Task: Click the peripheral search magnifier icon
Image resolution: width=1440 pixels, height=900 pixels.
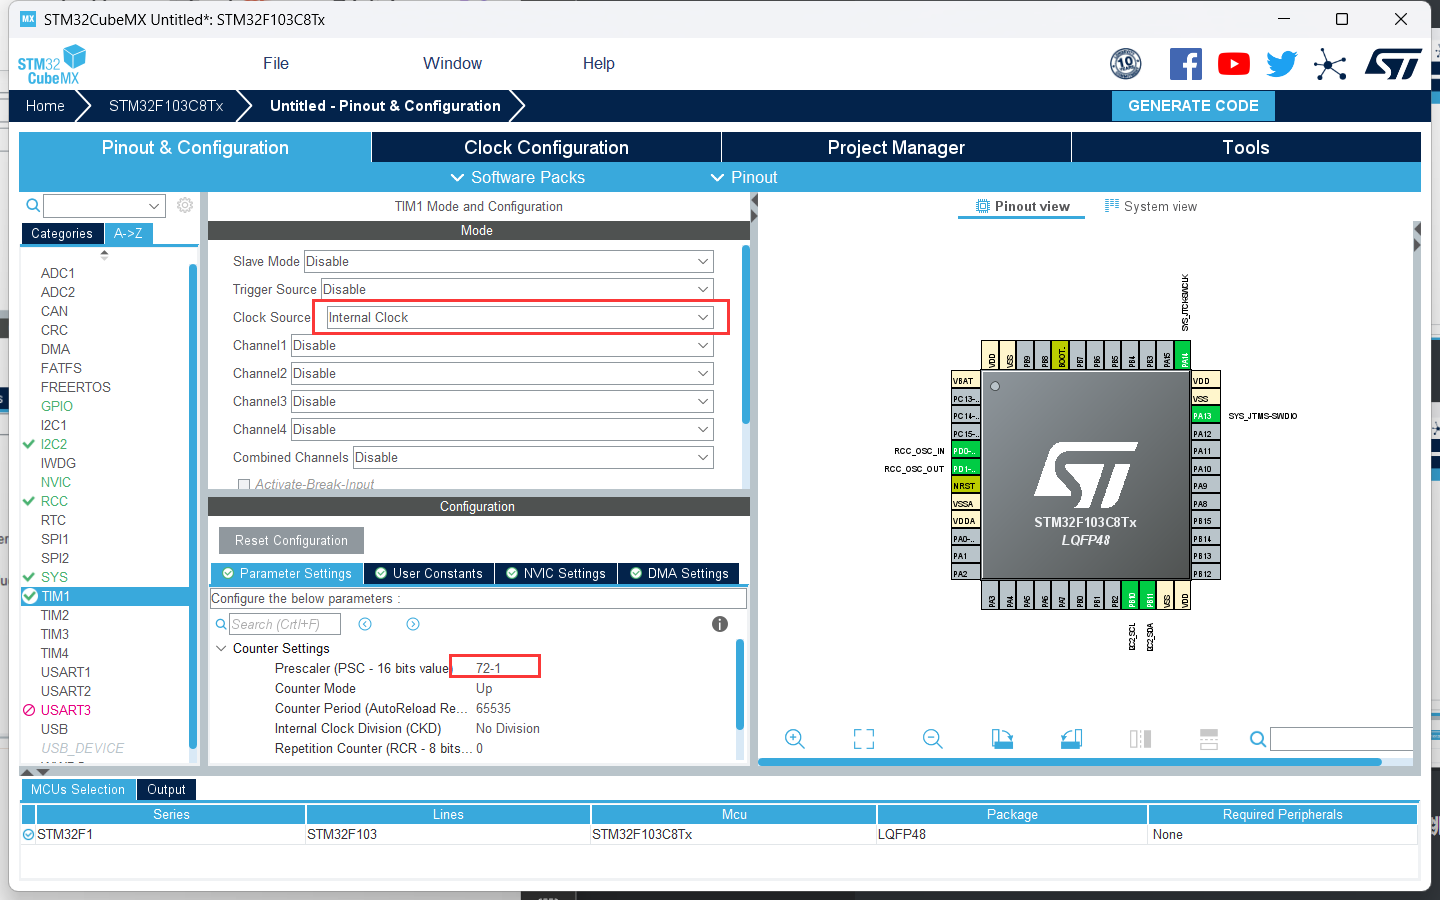Action: (x=33, y=205)
